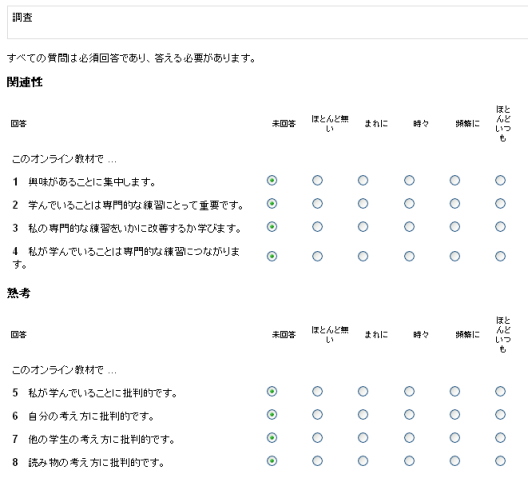Select 未回答 for question 6
This screenshot has width=528, height=478.
click(272, 415)
